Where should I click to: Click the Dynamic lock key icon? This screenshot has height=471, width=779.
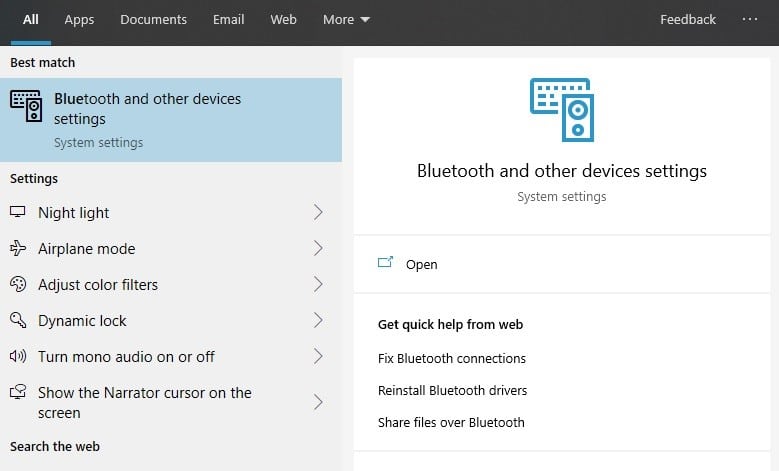click(18, 321)
